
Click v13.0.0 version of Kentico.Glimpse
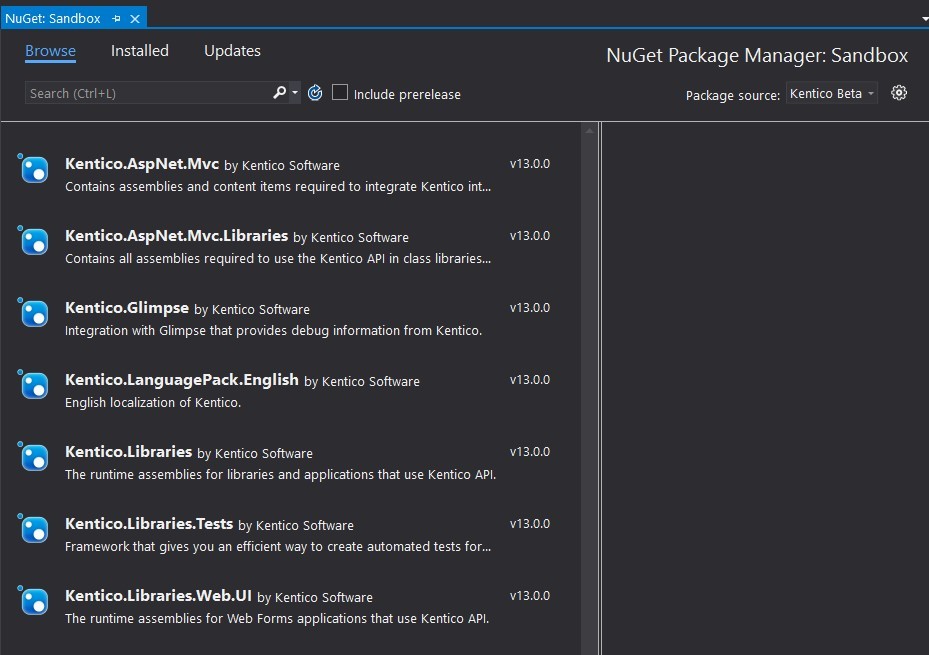click(x=530, y=307)
